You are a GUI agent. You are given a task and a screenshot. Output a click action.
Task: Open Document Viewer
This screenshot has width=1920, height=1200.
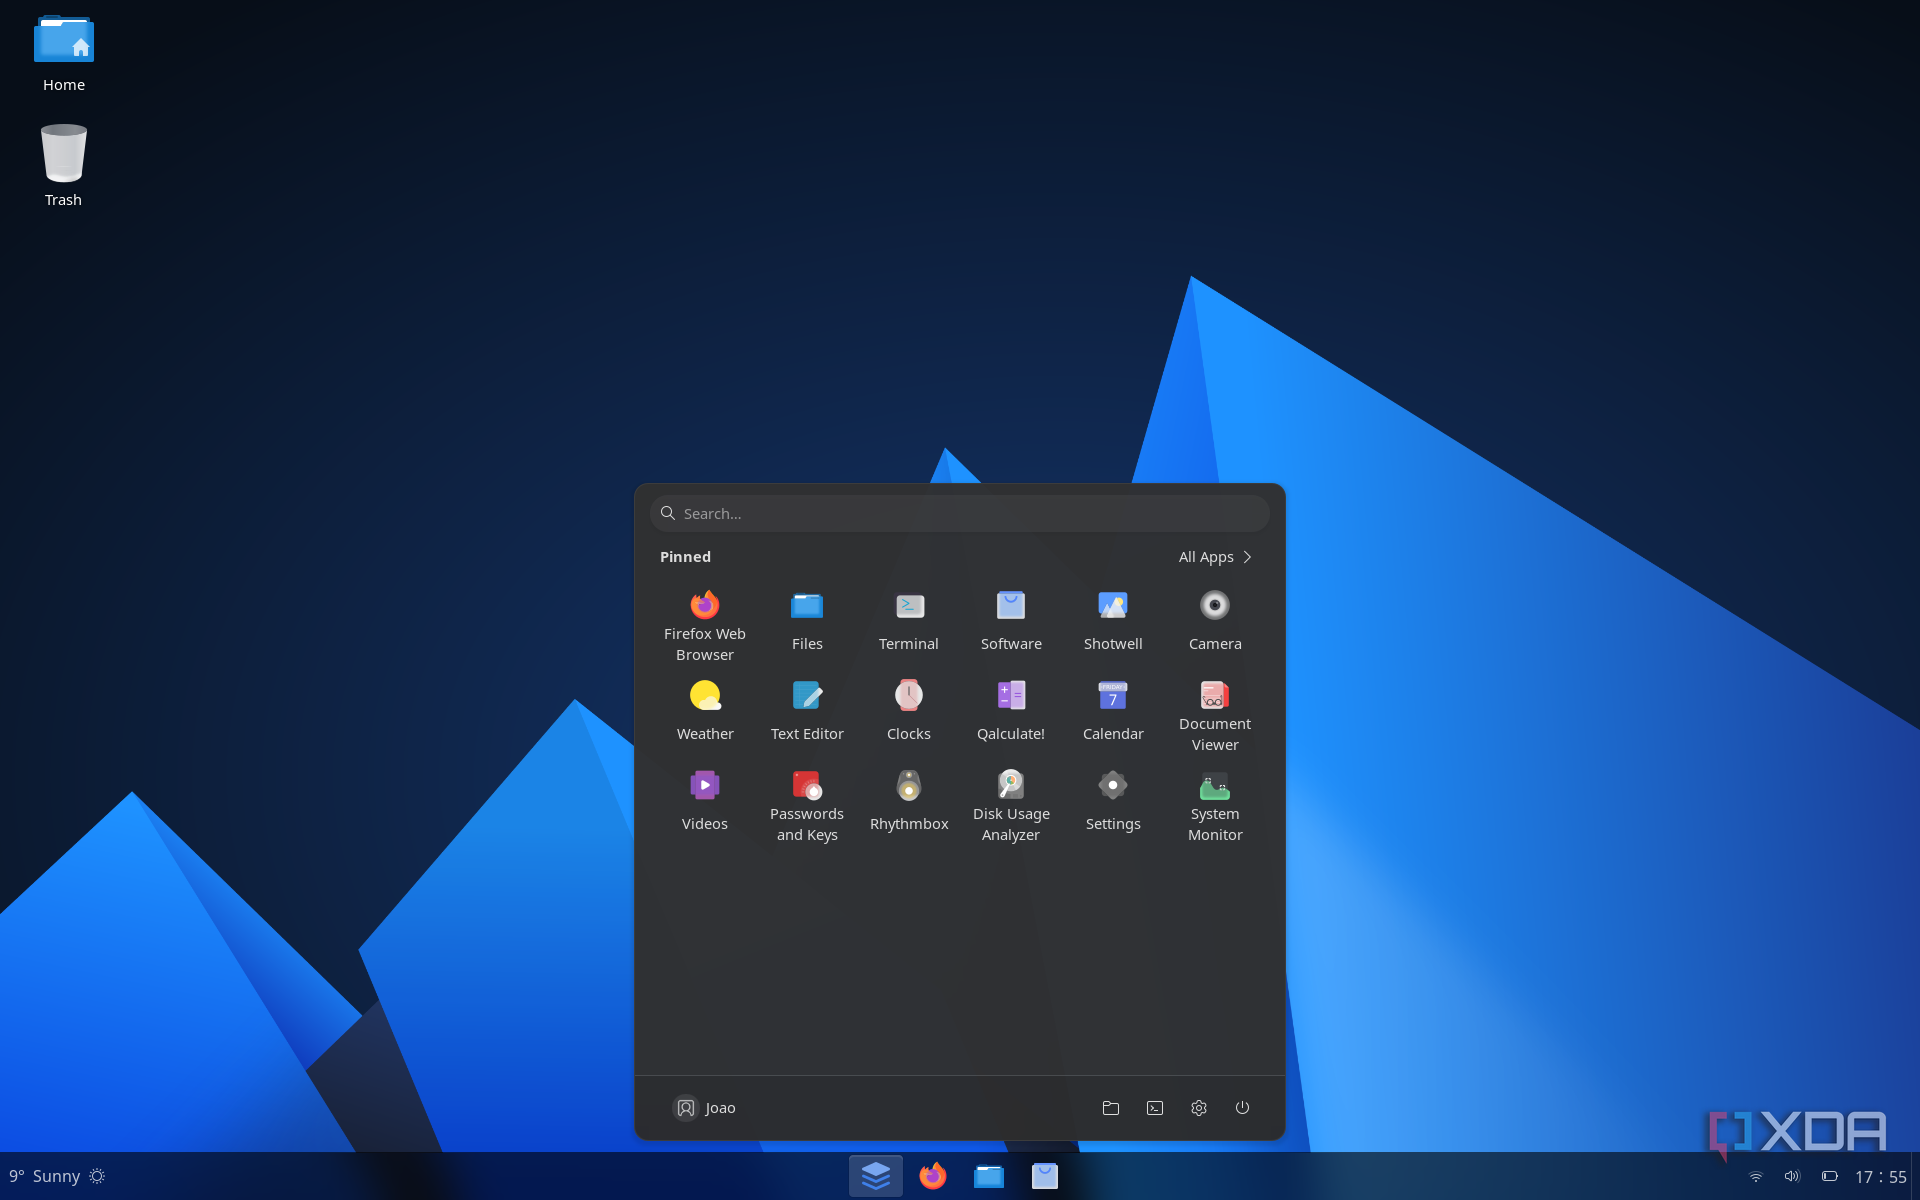click(x=1215, y=716)
